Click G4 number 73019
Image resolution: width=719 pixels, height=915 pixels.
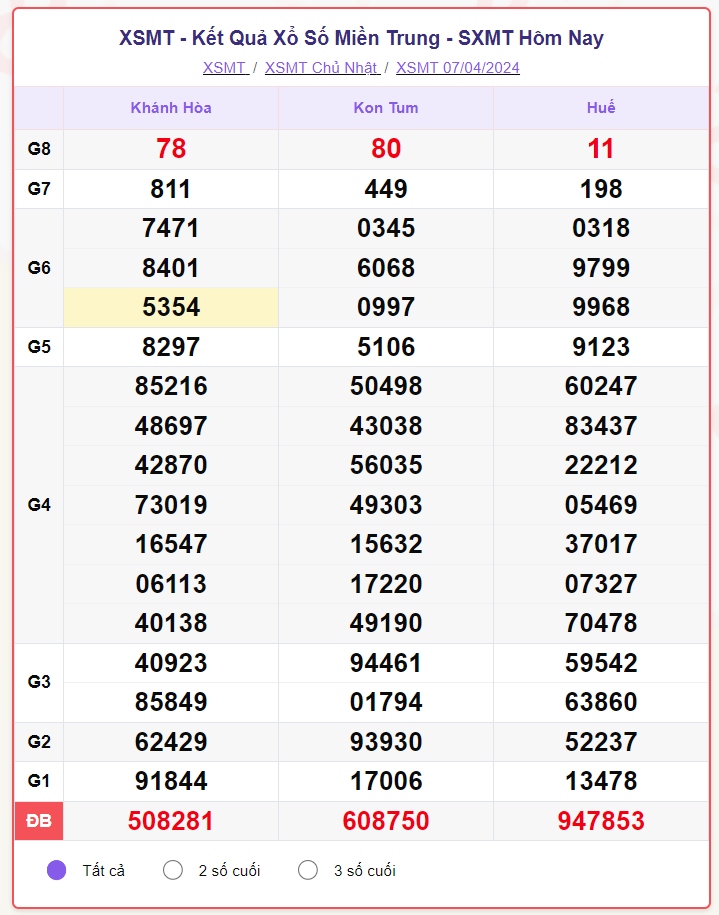pos(171,505)
